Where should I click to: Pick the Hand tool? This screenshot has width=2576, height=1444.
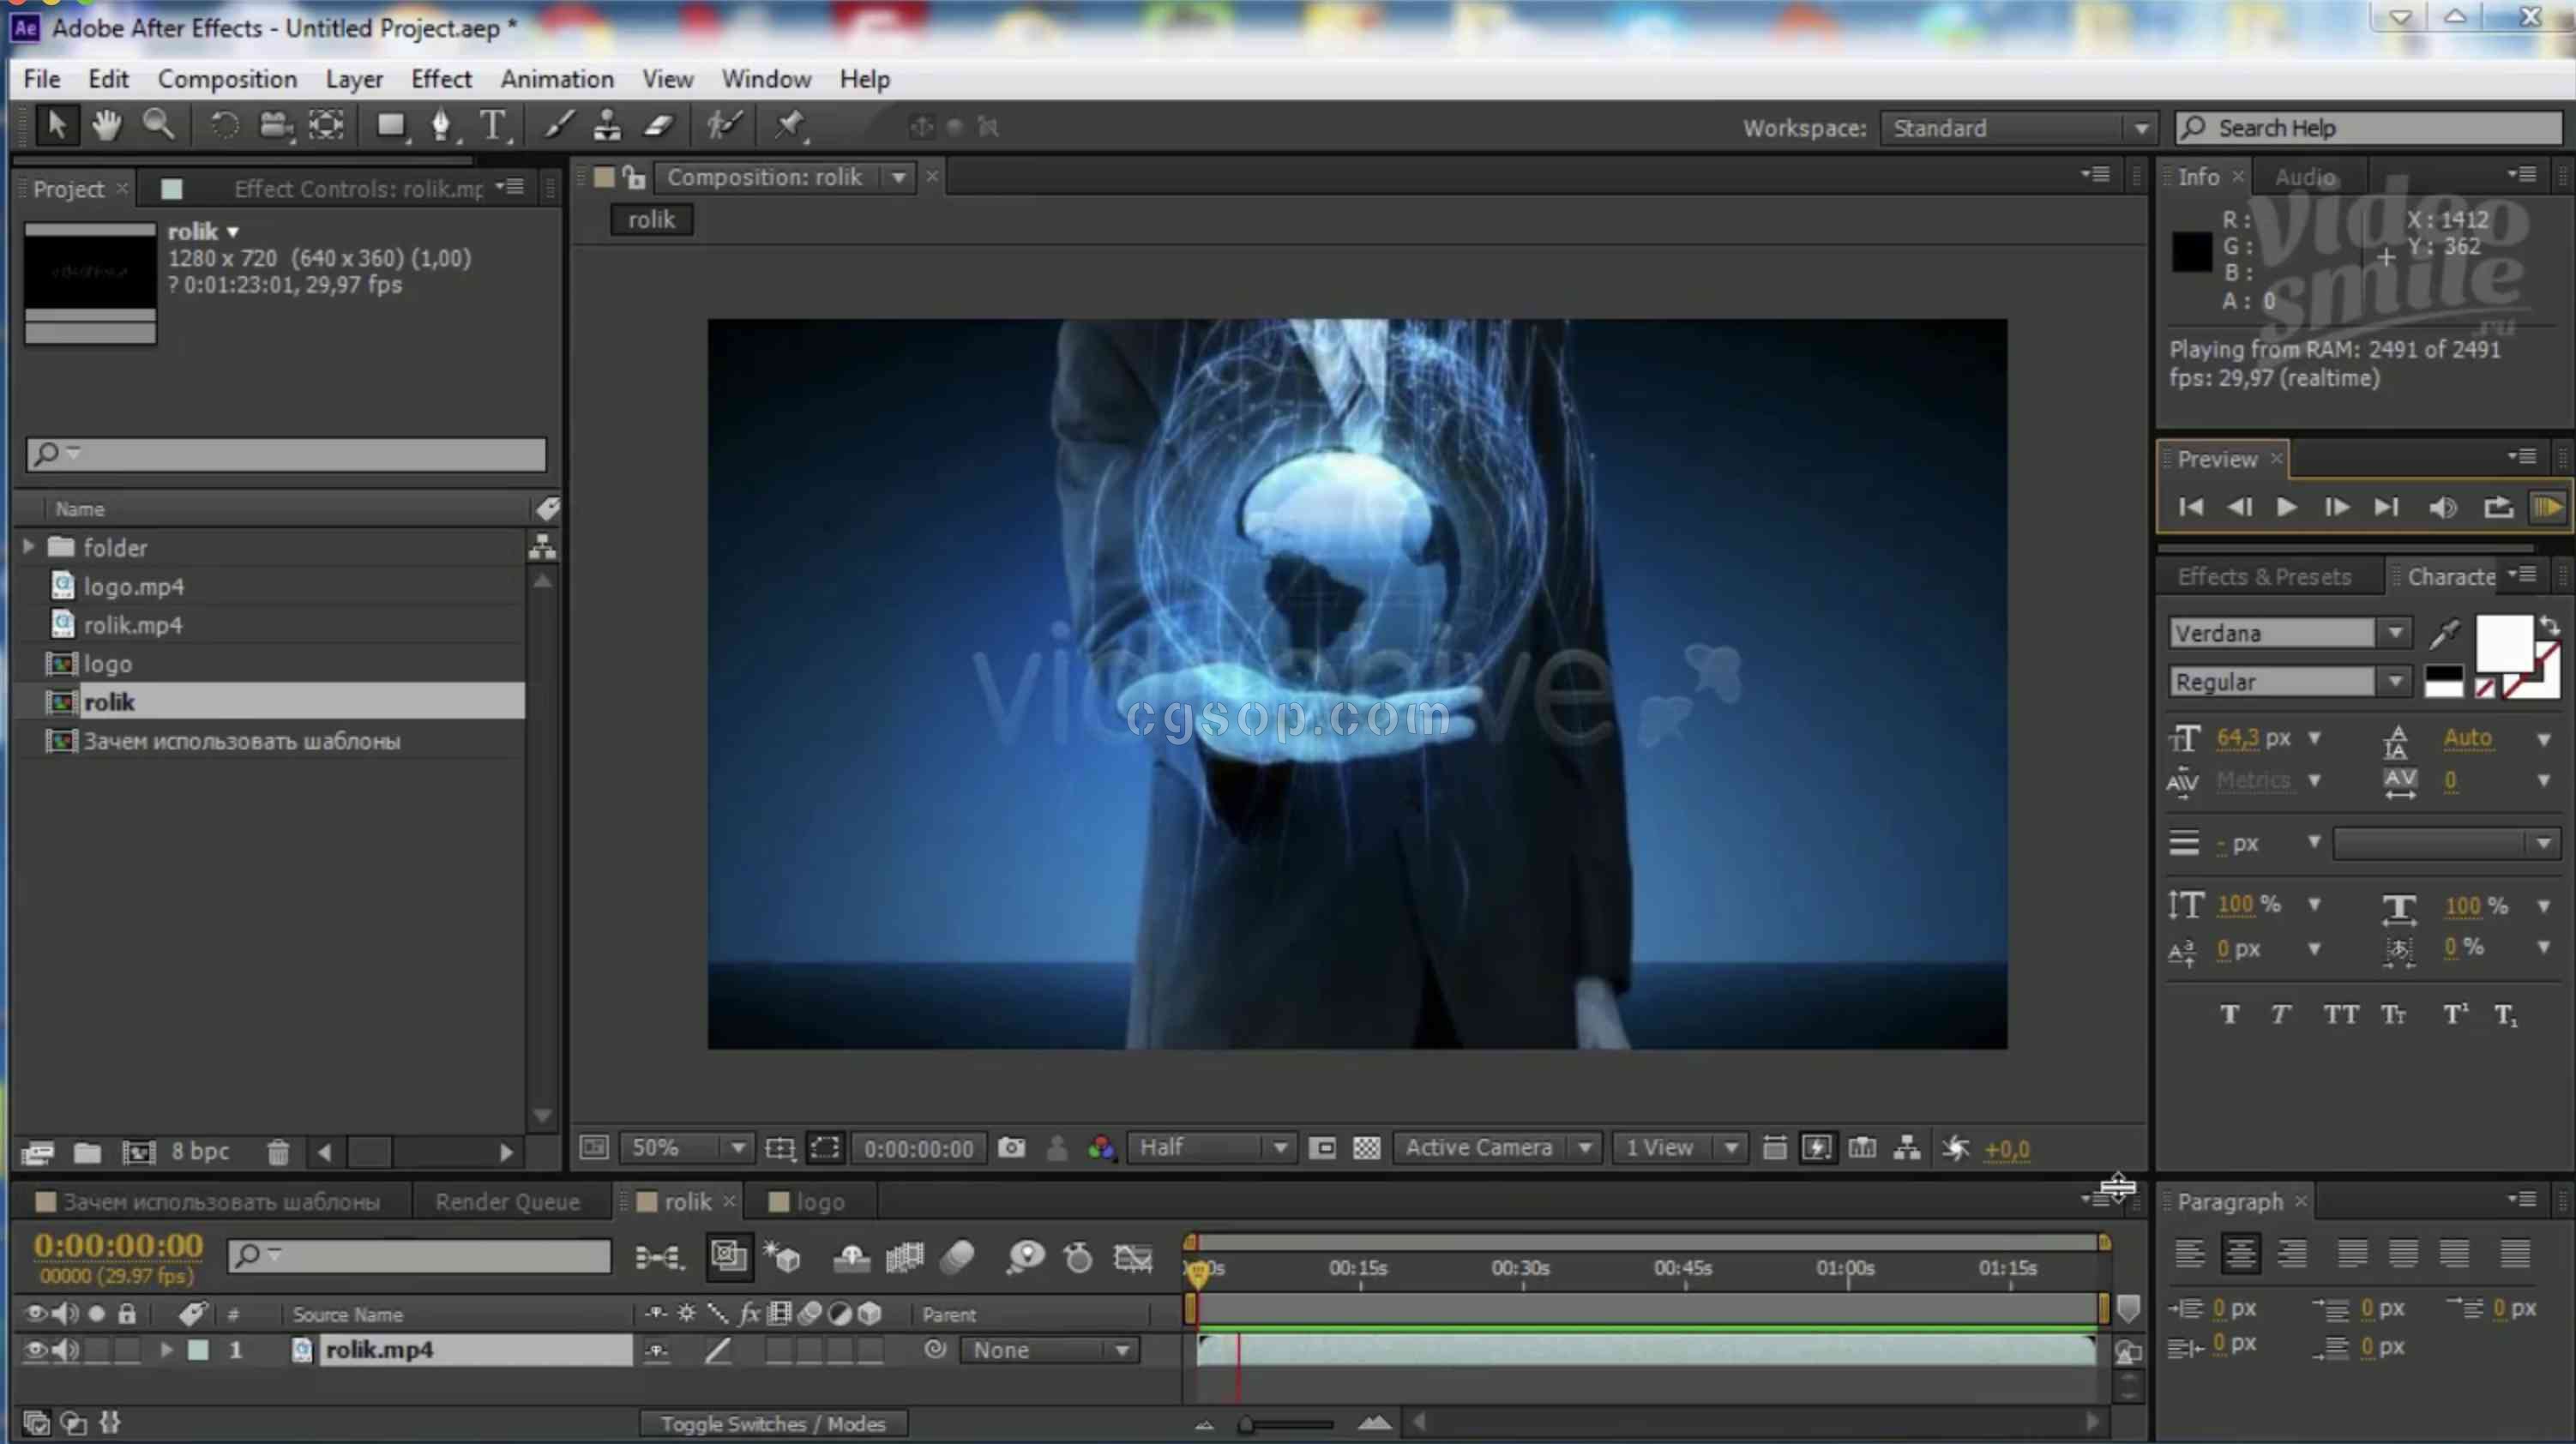tap(106, 126)
